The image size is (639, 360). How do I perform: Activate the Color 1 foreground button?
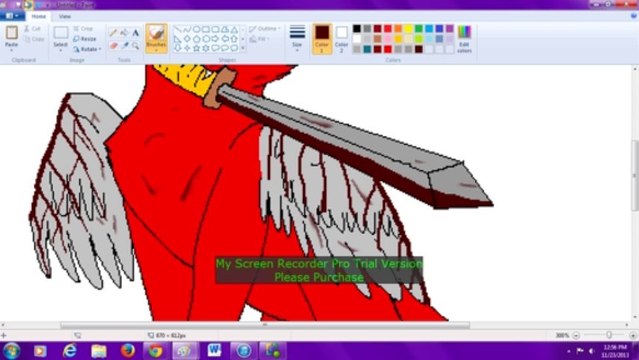coord(322,39)
